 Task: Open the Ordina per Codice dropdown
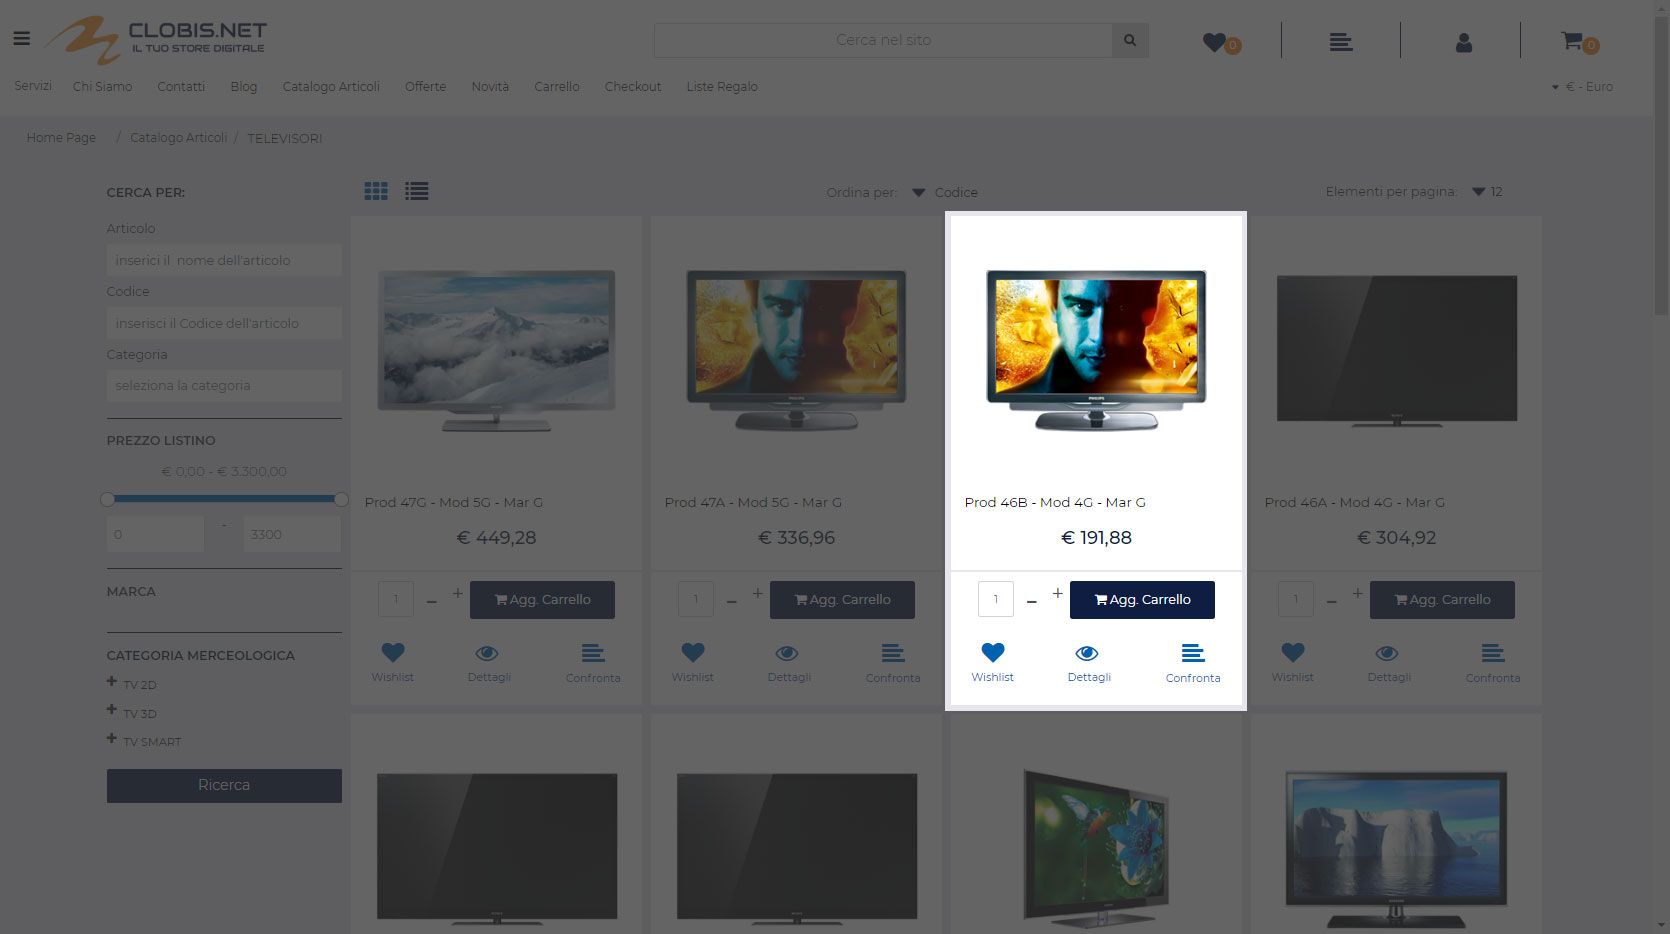point(945,192)
